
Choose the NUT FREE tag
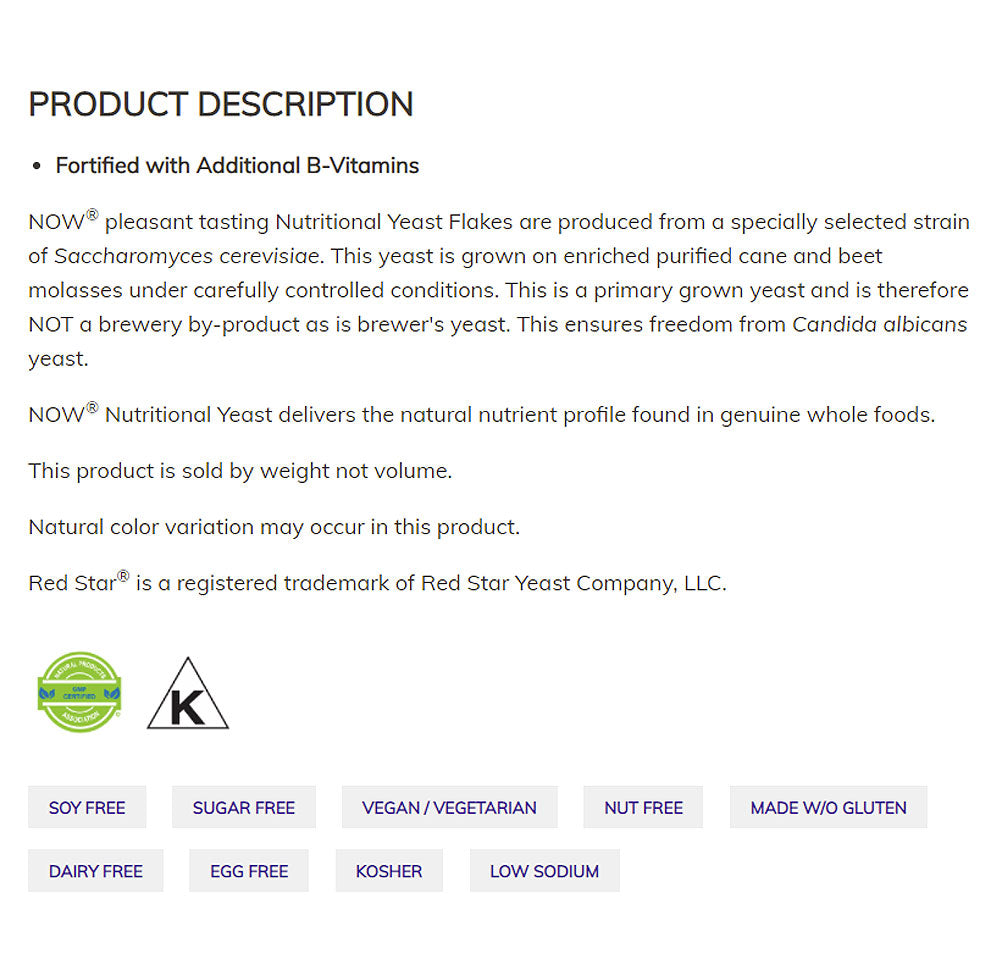643,807
